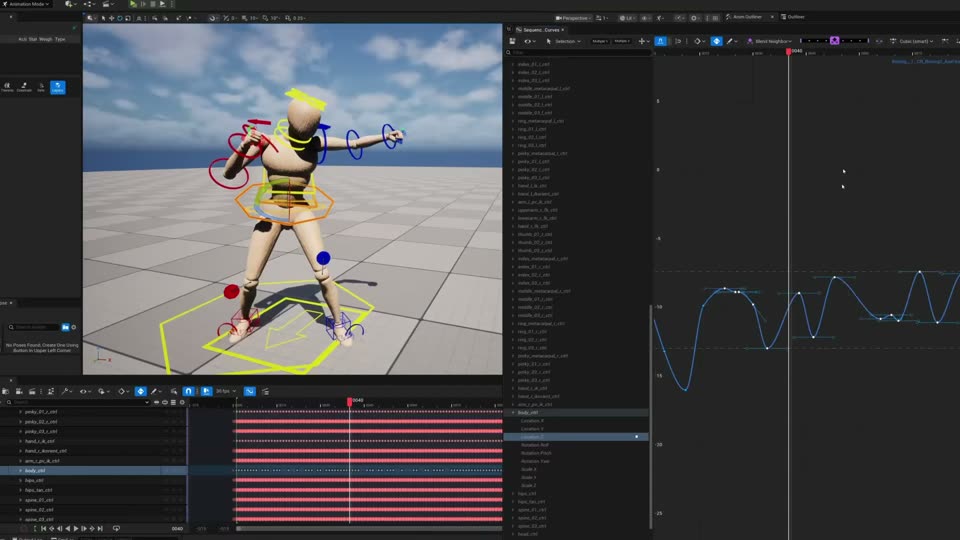Select body_ctrl in the curve editor tree
The height and width of the screenshot is (540, 960).
pos(528,413)
